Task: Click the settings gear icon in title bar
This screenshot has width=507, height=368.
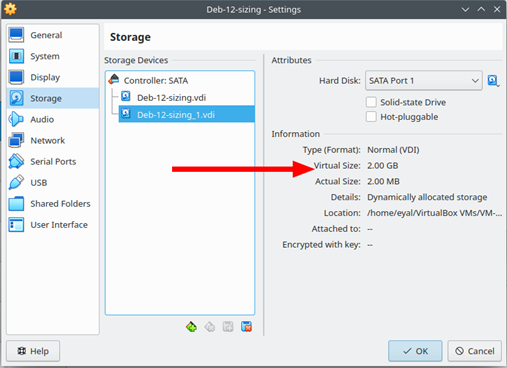Action: pyautogui.click(x=10, y=9)
